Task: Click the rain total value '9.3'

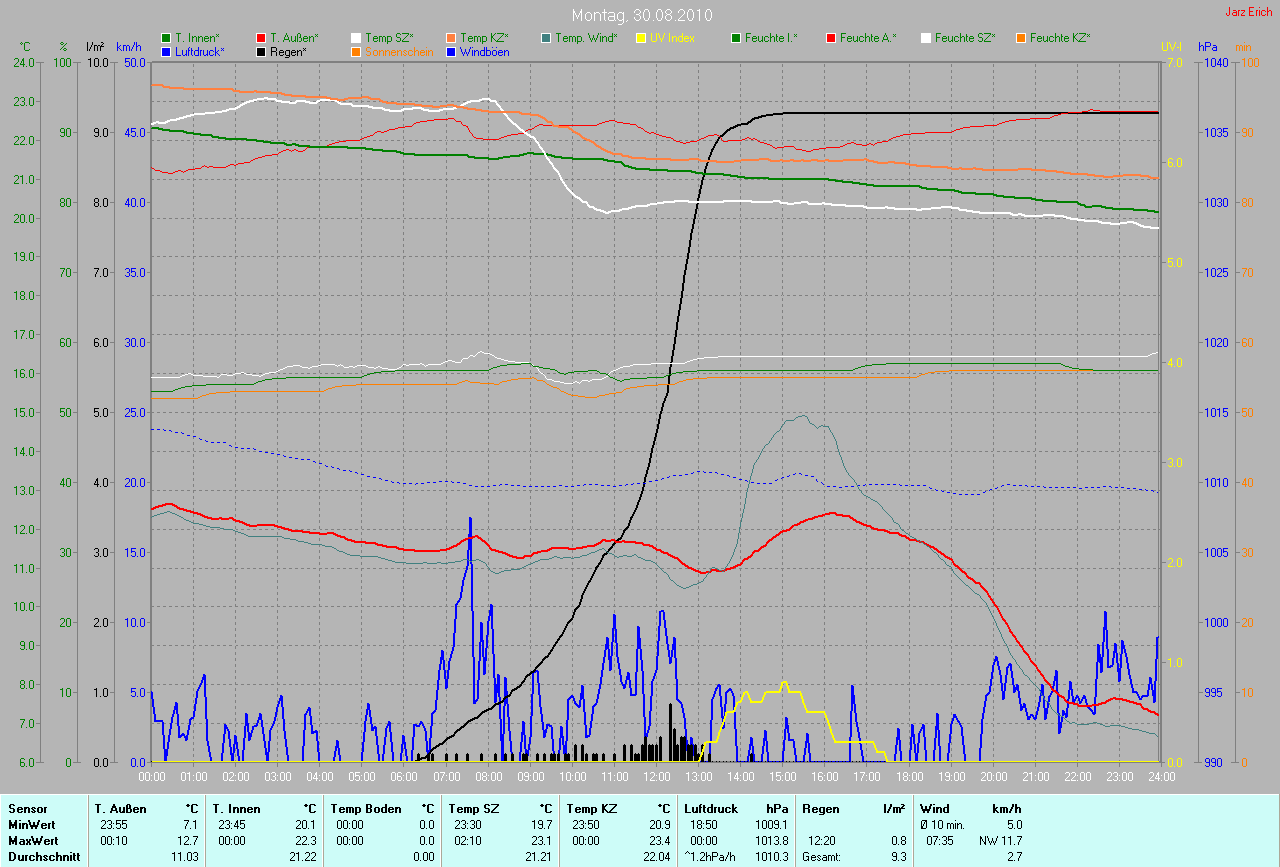Action: [x=898, y=856]
